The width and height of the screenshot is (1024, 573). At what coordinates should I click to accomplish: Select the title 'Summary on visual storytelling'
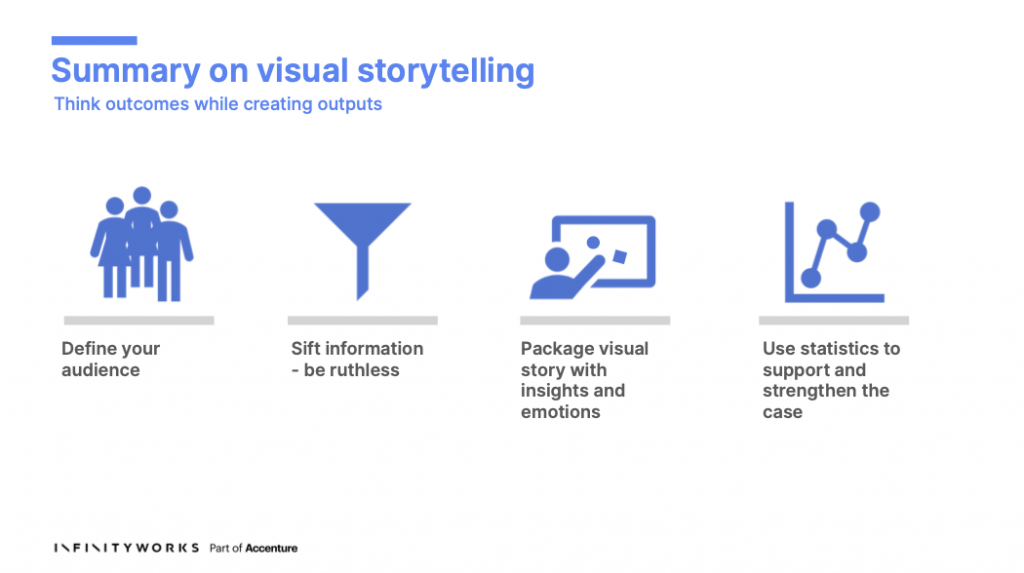[x=293, y=71]
